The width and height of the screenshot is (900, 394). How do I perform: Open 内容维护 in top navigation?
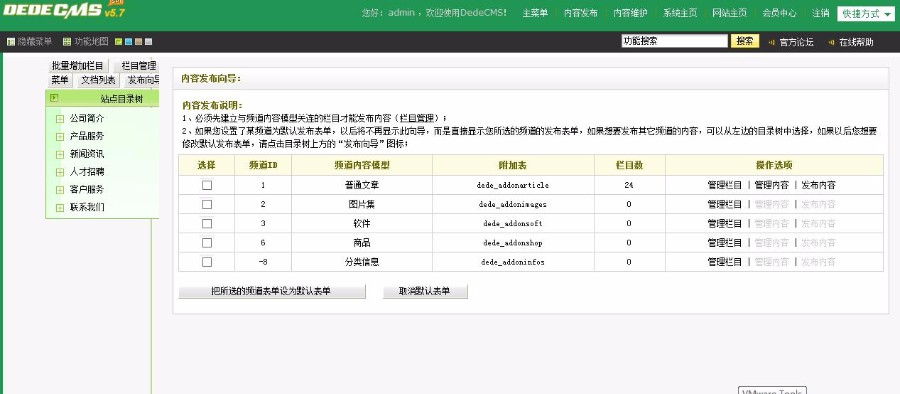coord(630,13)
